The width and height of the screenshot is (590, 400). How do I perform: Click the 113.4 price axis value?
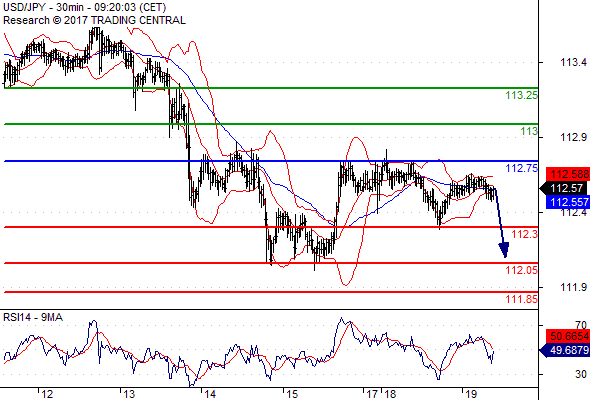573,62
